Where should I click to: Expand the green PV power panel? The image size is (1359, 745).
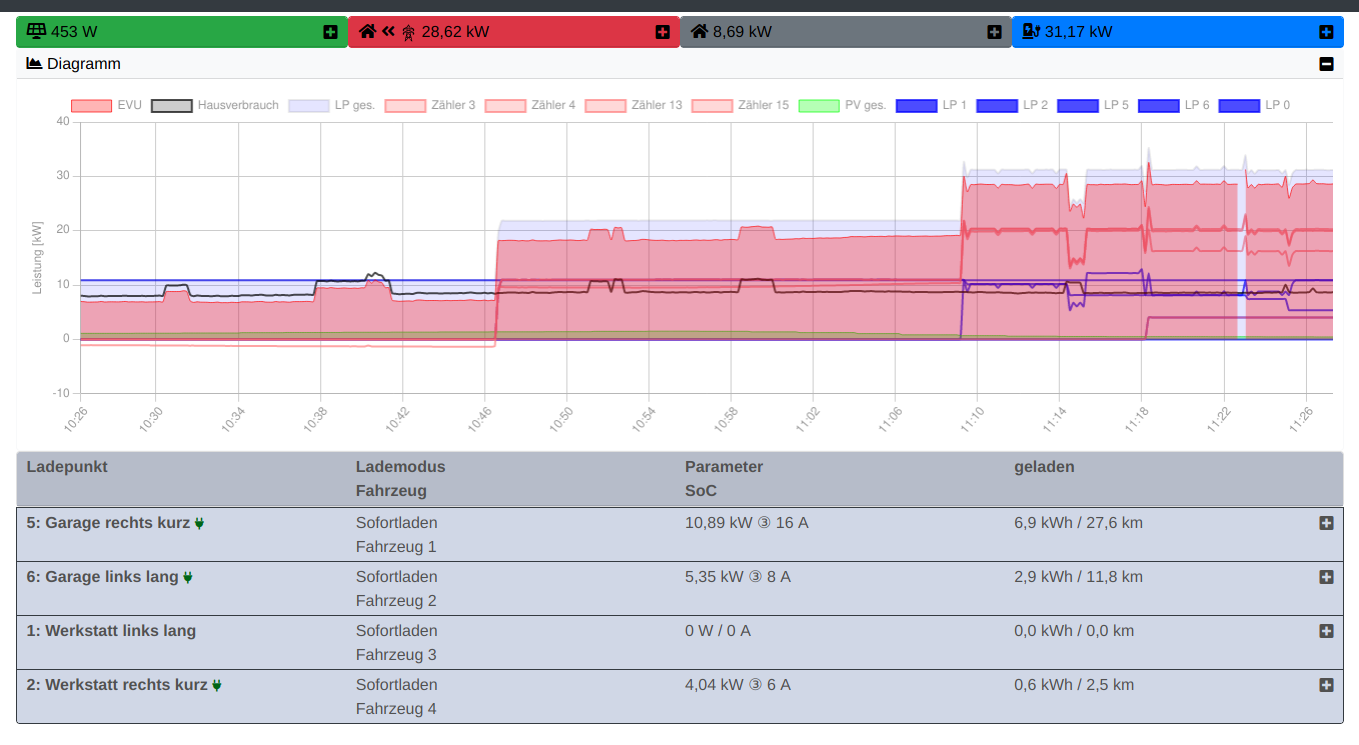pos(330,32)
